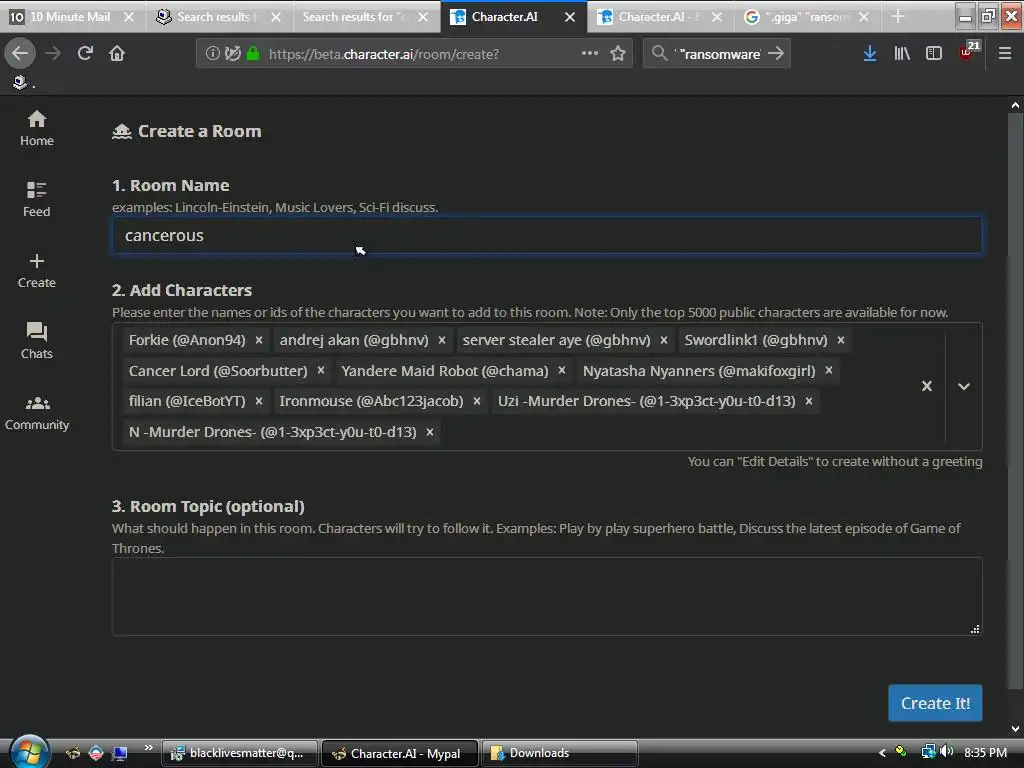1024x768 pixels.
Task: Go to Home in the sidebar
Action: (x=37, y=128)
